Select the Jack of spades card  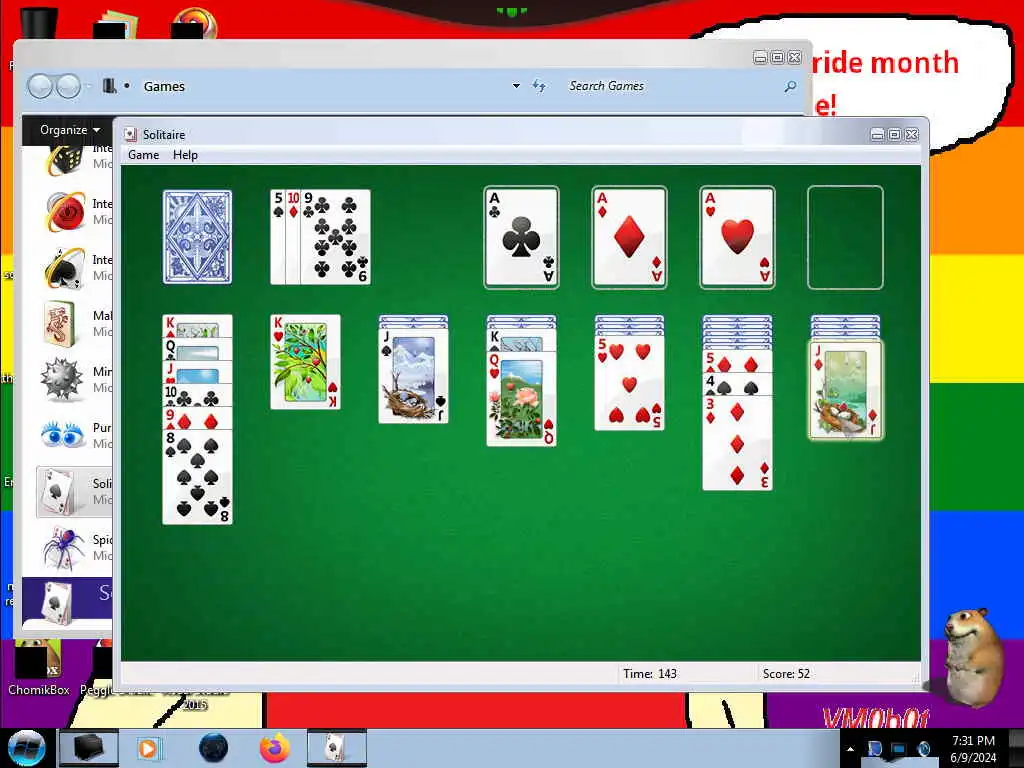click(413, 376)
